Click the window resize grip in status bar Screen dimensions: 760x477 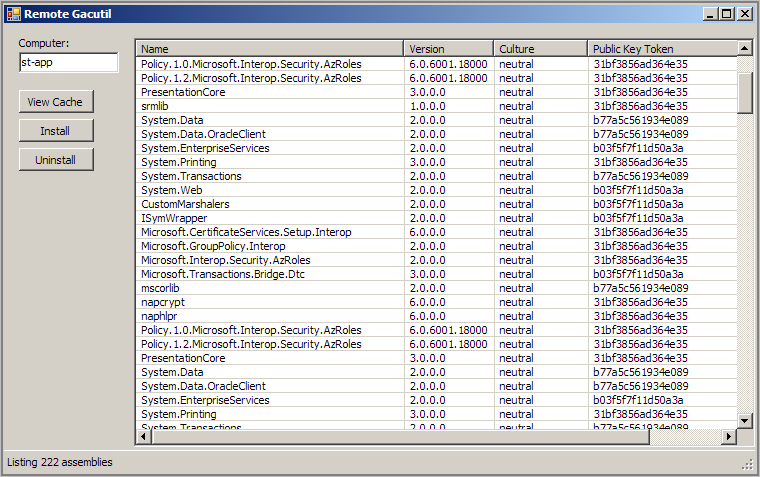[x=747, y=465]
